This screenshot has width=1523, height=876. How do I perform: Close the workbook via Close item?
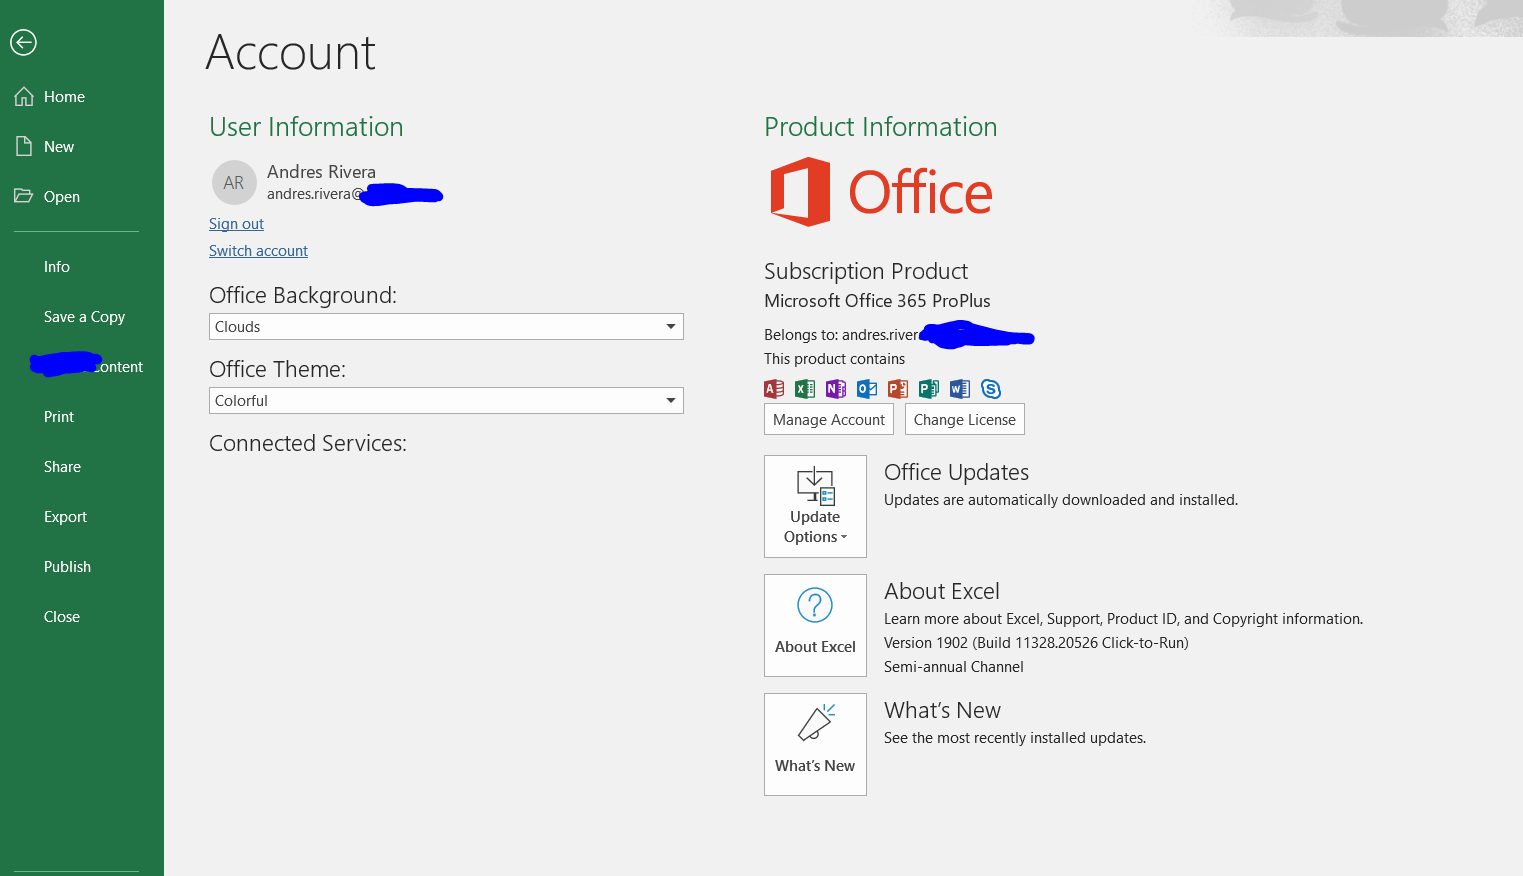point(62,617)
